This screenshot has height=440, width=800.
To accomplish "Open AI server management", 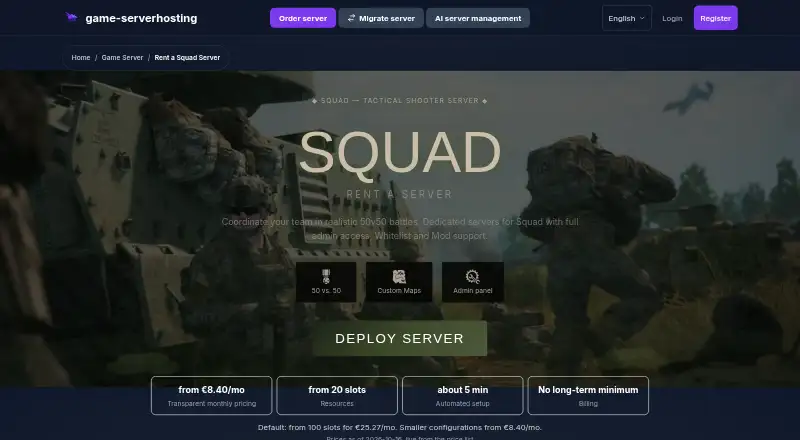I will tap(478, 18).
